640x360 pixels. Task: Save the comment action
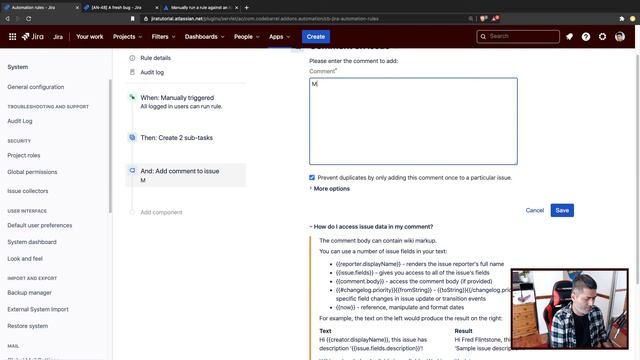pos(562,210)
